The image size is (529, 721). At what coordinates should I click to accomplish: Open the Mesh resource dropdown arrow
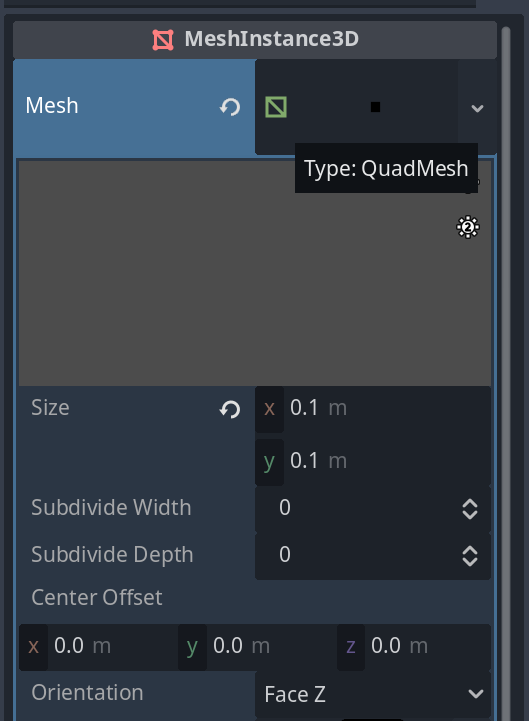pos(477,108)
